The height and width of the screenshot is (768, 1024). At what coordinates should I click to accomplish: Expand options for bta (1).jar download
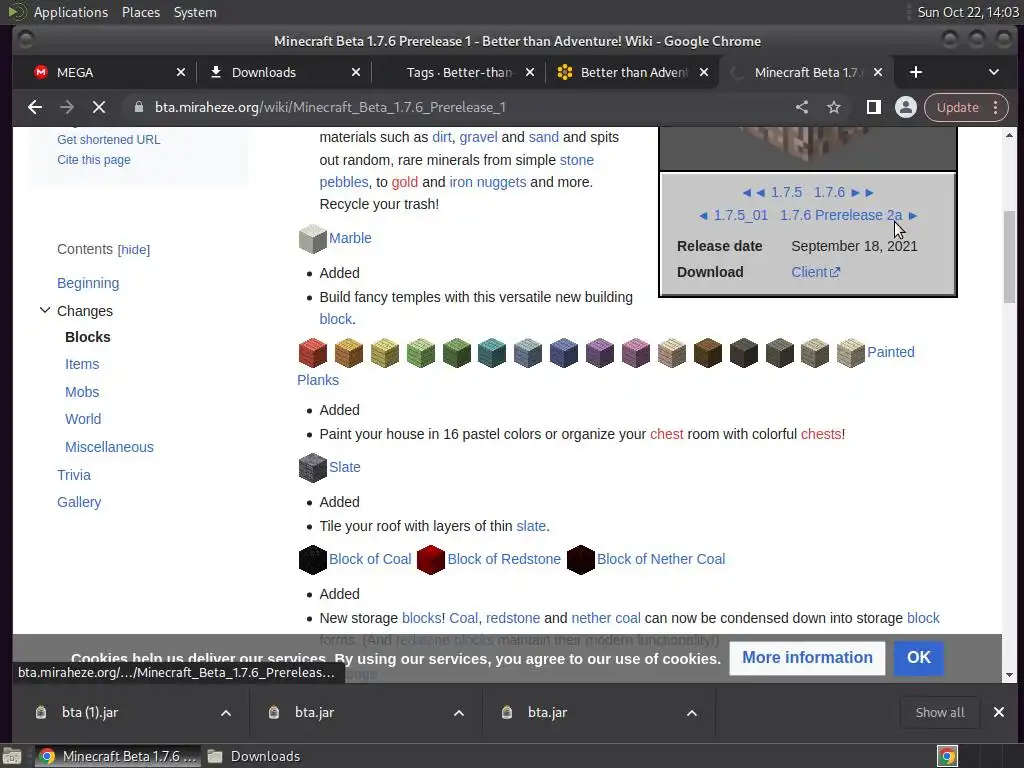(226, 713)
